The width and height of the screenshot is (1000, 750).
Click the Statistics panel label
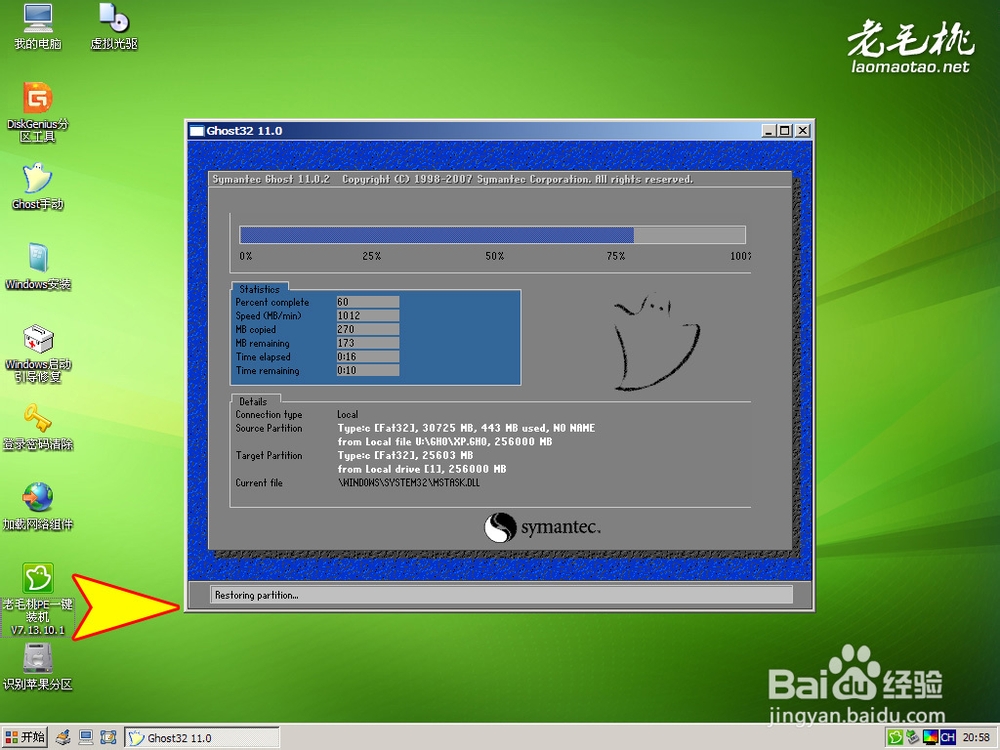coord(260,289)
